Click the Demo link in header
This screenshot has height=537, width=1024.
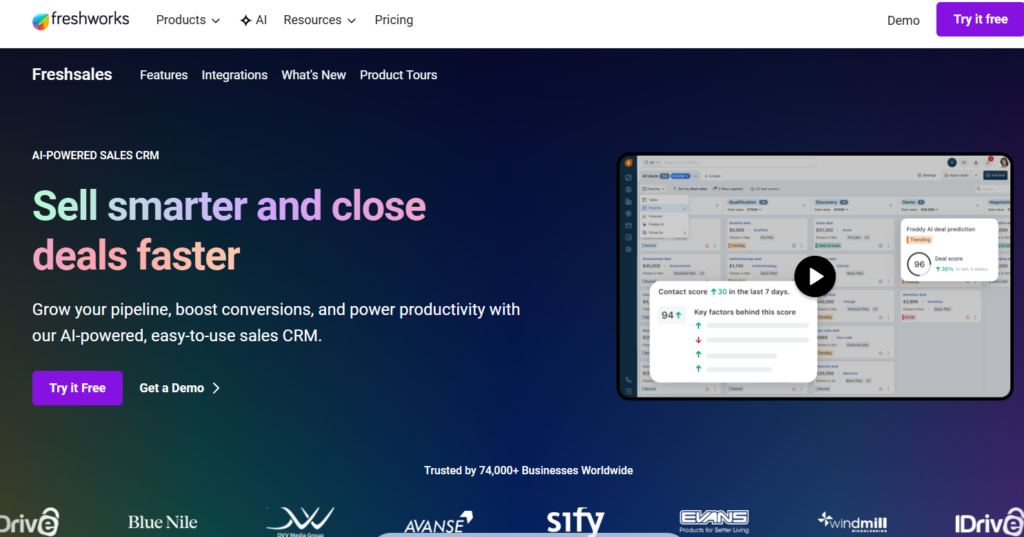point(903,21)
